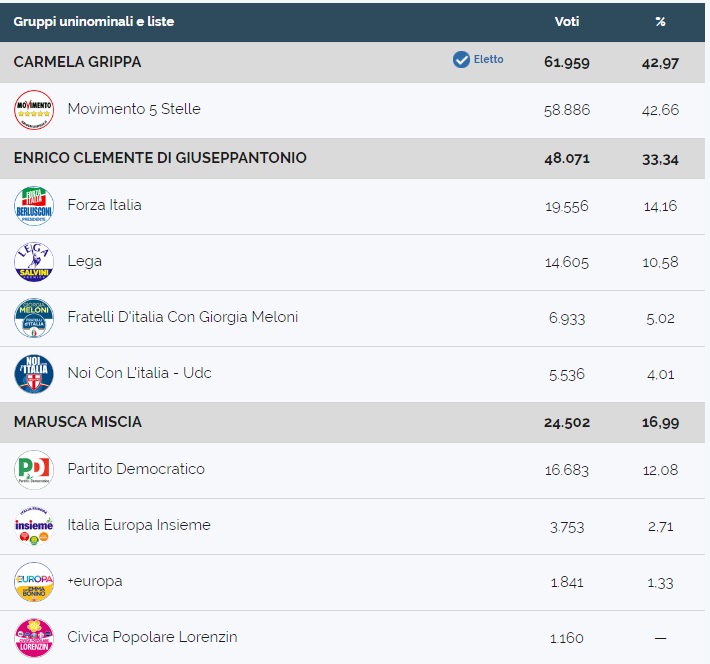Click the Forza Italia Berlusconi logo

(x=34, y=206)
